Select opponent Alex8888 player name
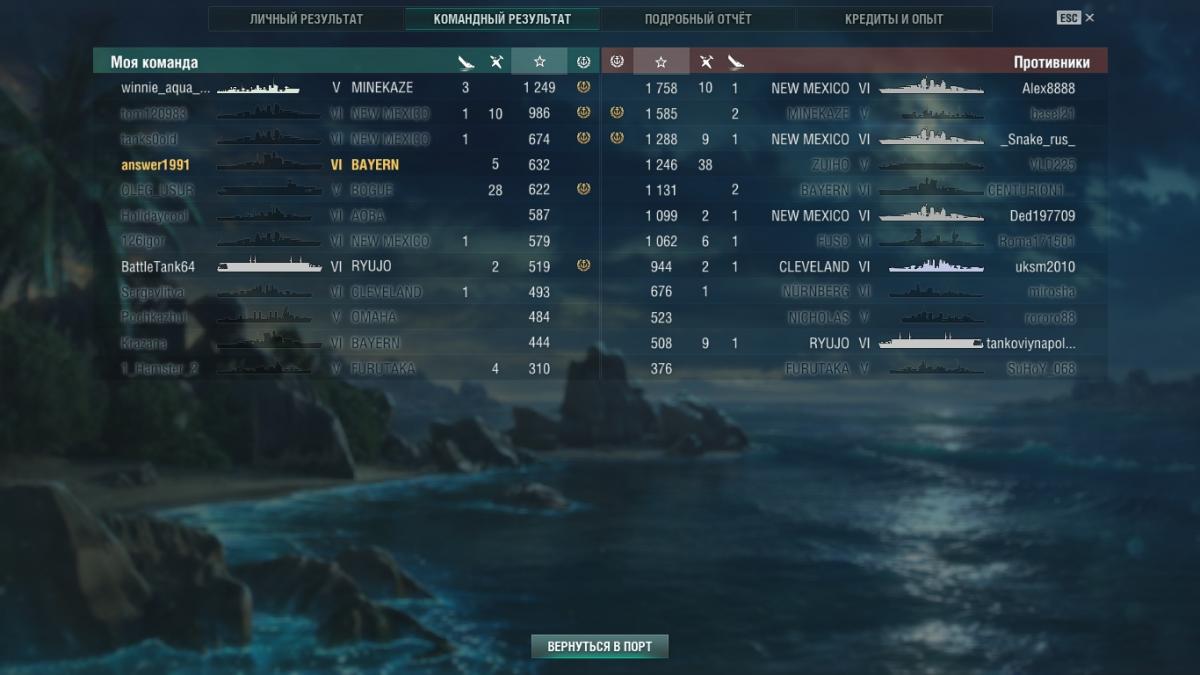The image size is (1200, 675). [x=1048, y=88]
